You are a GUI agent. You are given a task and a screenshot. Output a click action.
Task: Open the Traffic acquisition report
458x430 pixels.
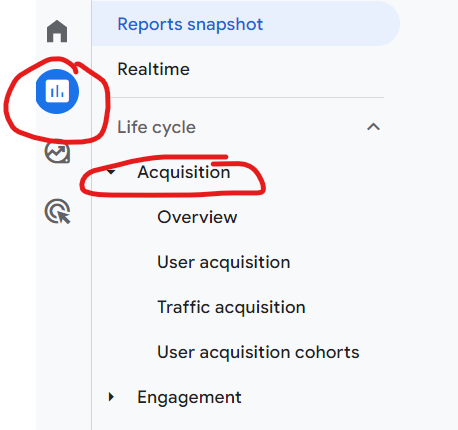point(231,307)
